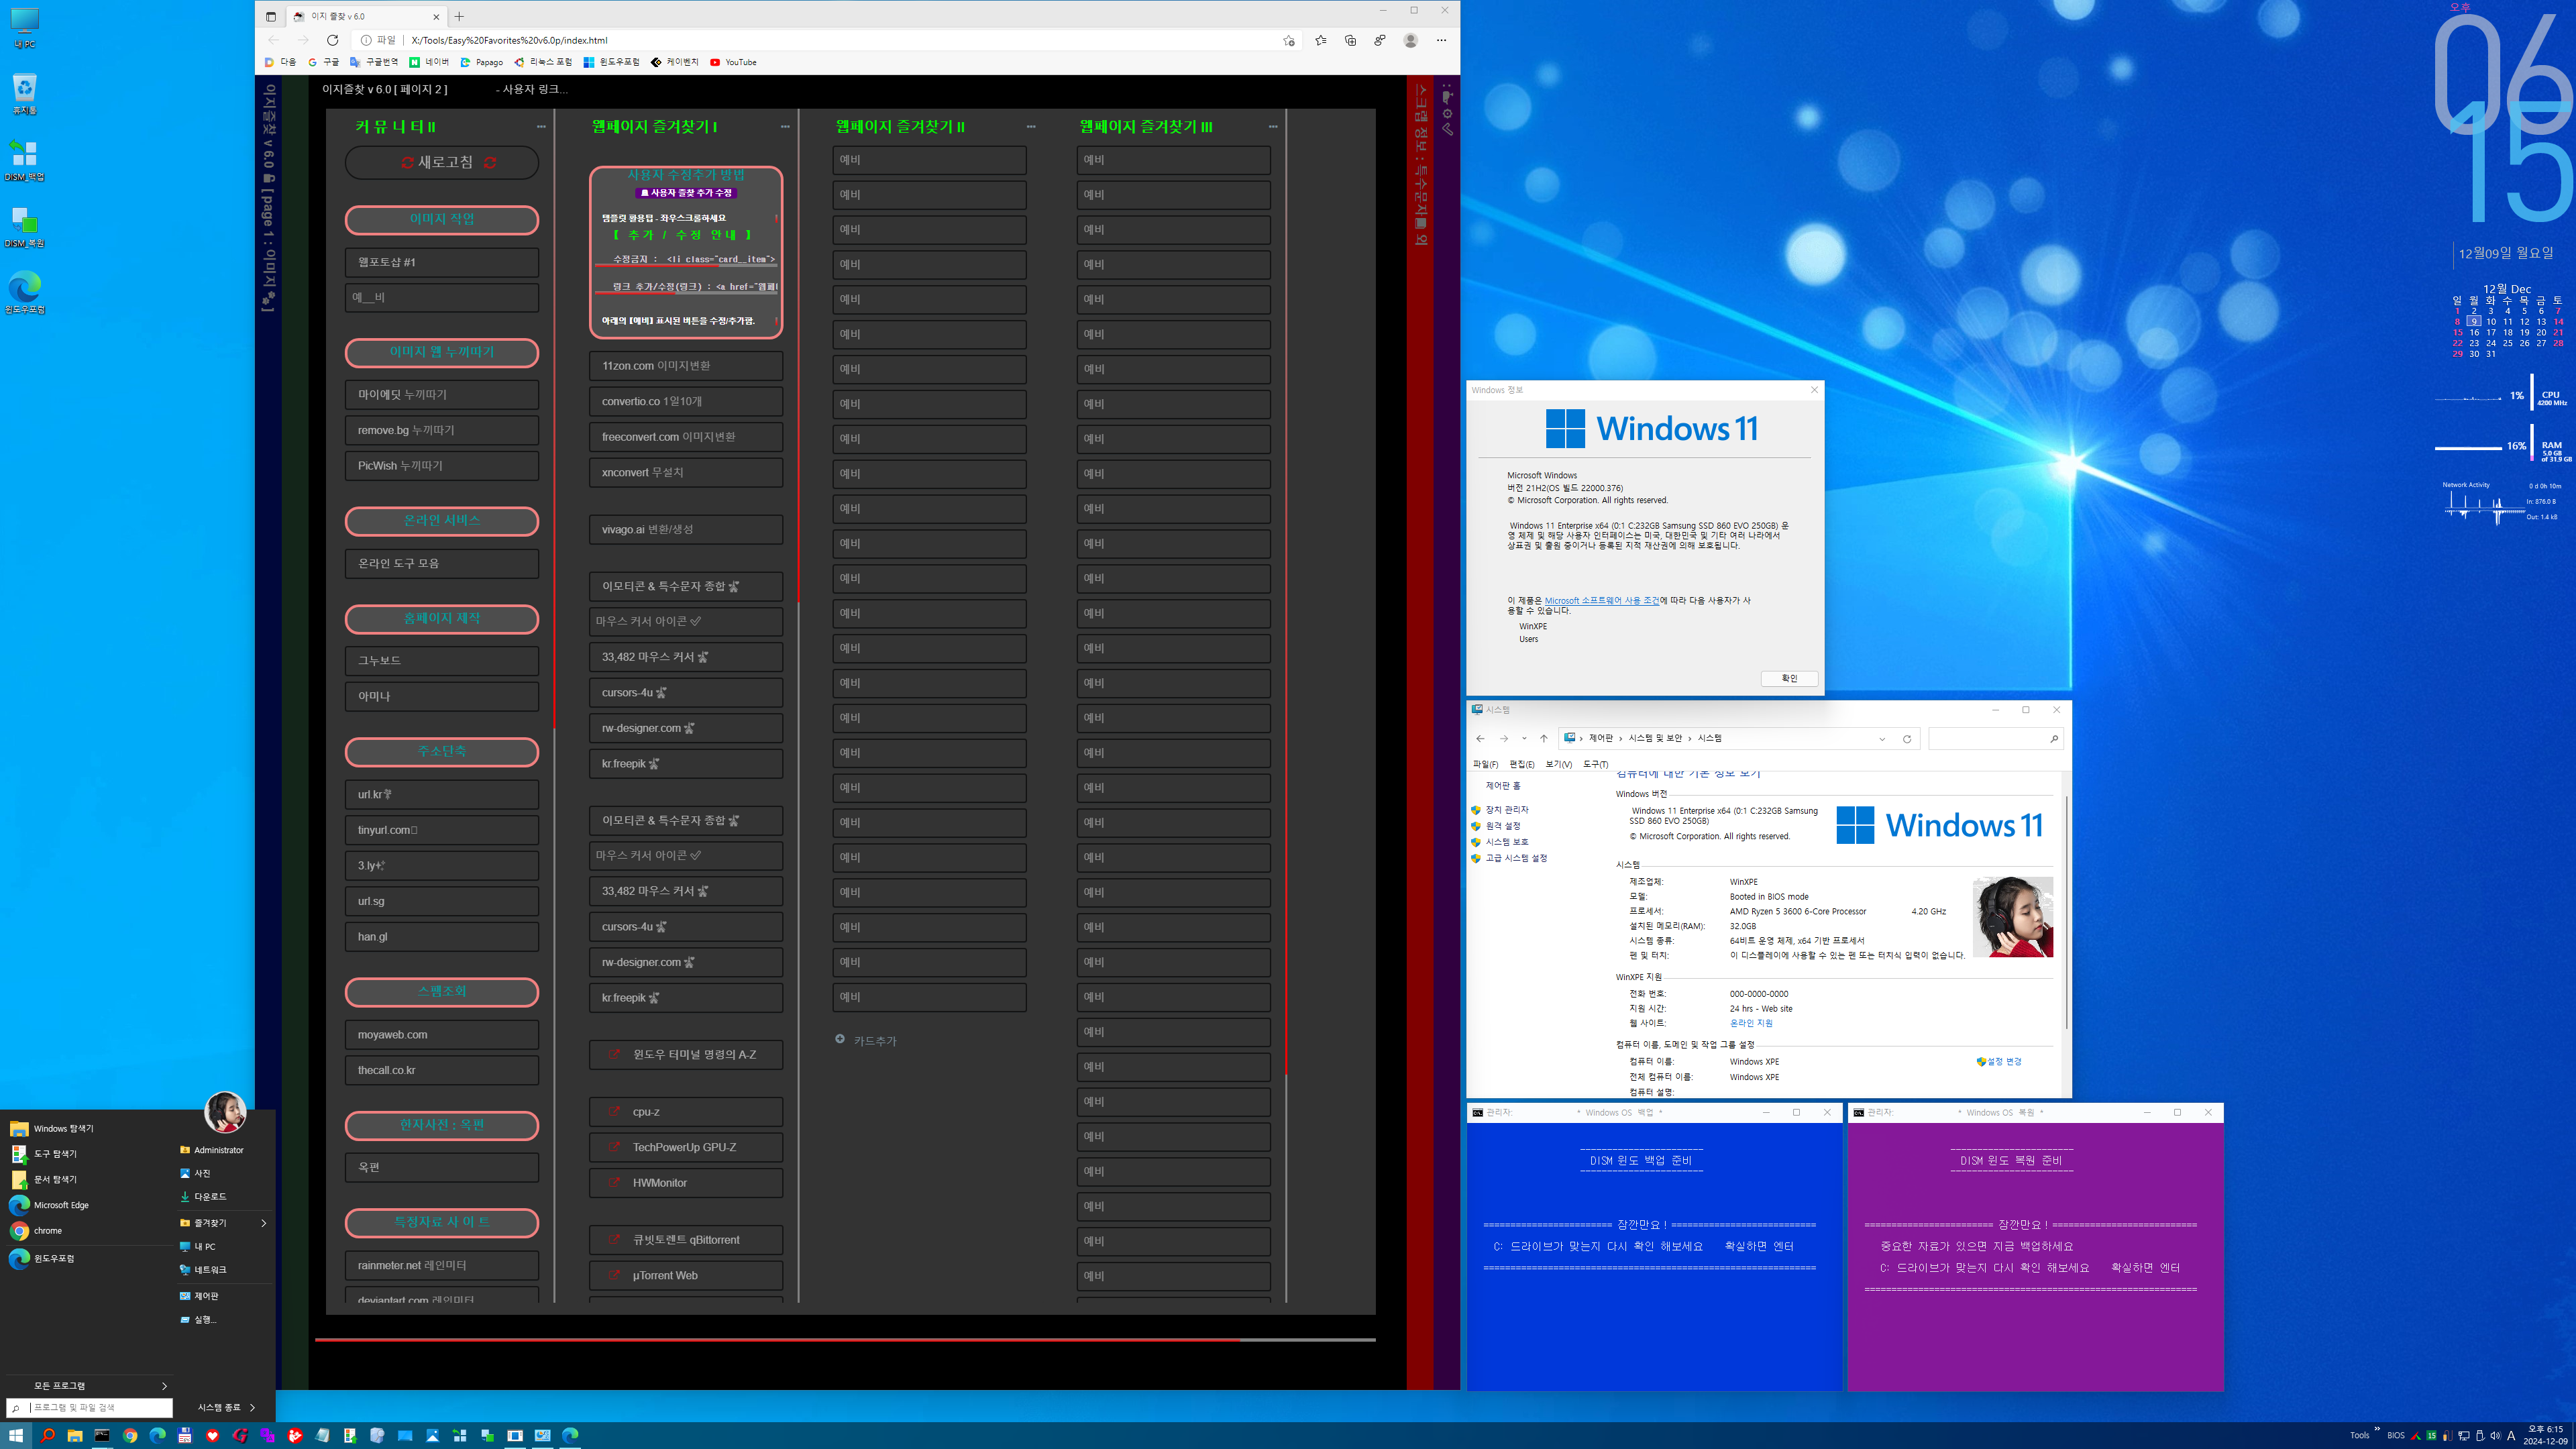Click the recycle bin desktop icon
The image size is (2576, 1449).
24,94
